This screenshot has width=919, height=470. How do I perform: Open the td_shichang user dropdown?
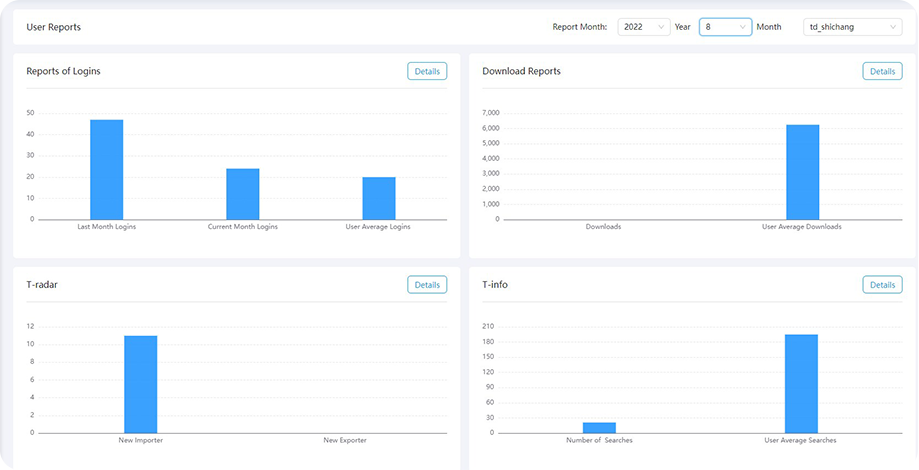852,27
